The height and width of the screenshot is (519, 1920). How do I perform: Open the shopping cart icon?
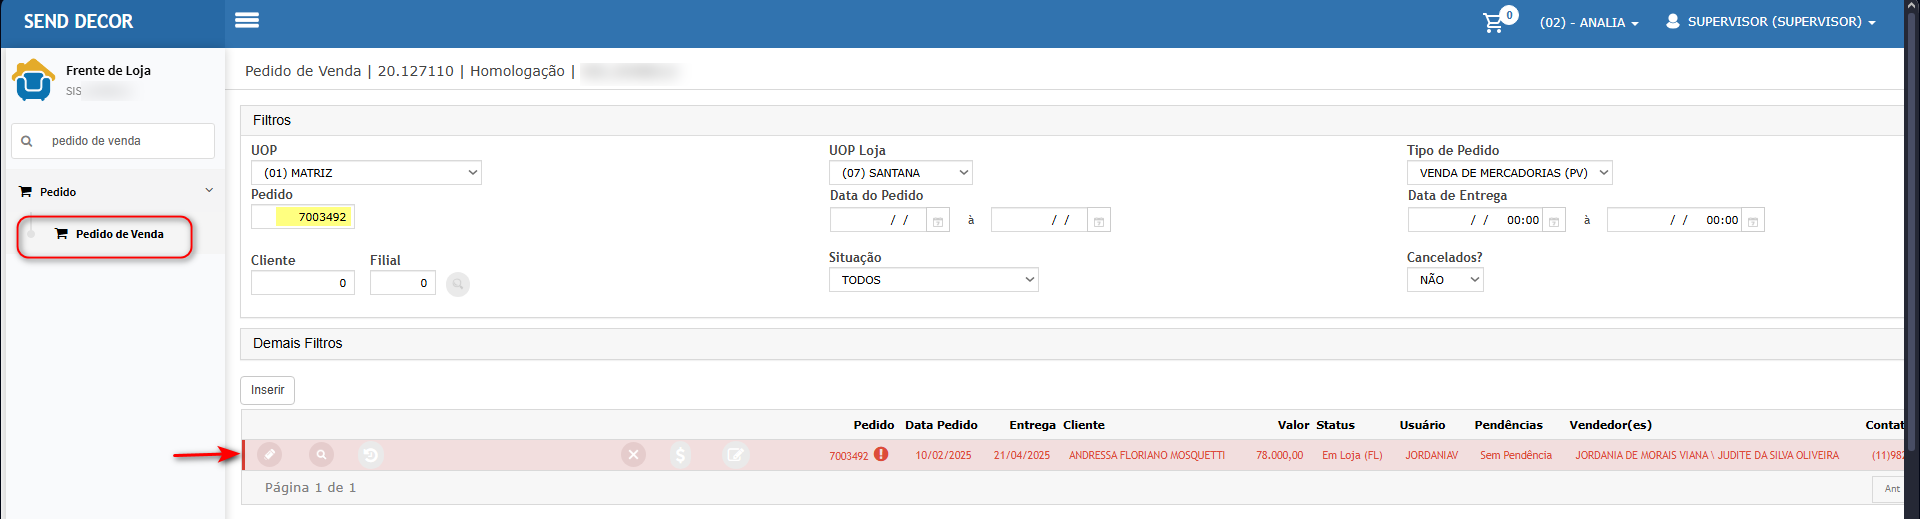click(1493, 23)
